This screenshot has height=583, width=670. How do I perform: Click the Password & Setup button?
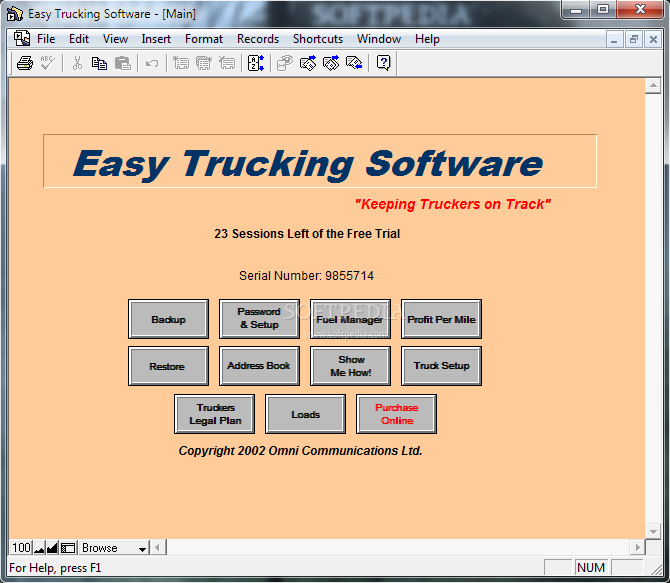(259, 319)
